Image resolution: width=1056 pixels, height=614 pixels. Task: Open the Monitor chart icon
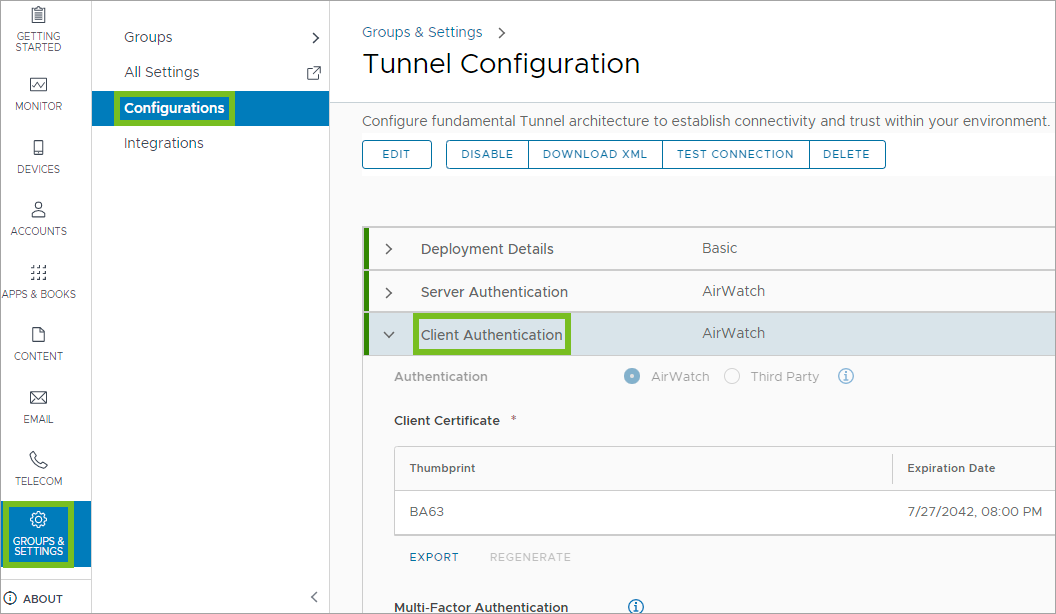pyautogui.click(x=38, y=85)
